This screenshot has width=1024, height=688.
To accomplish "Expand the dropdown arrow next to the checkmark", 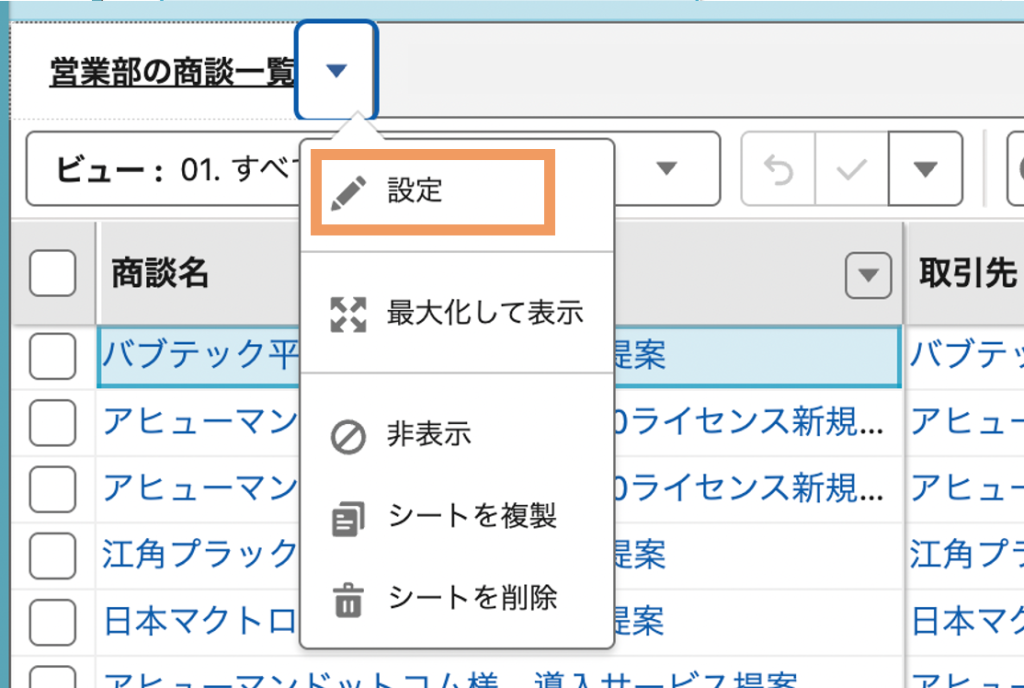I will point(925,169).
